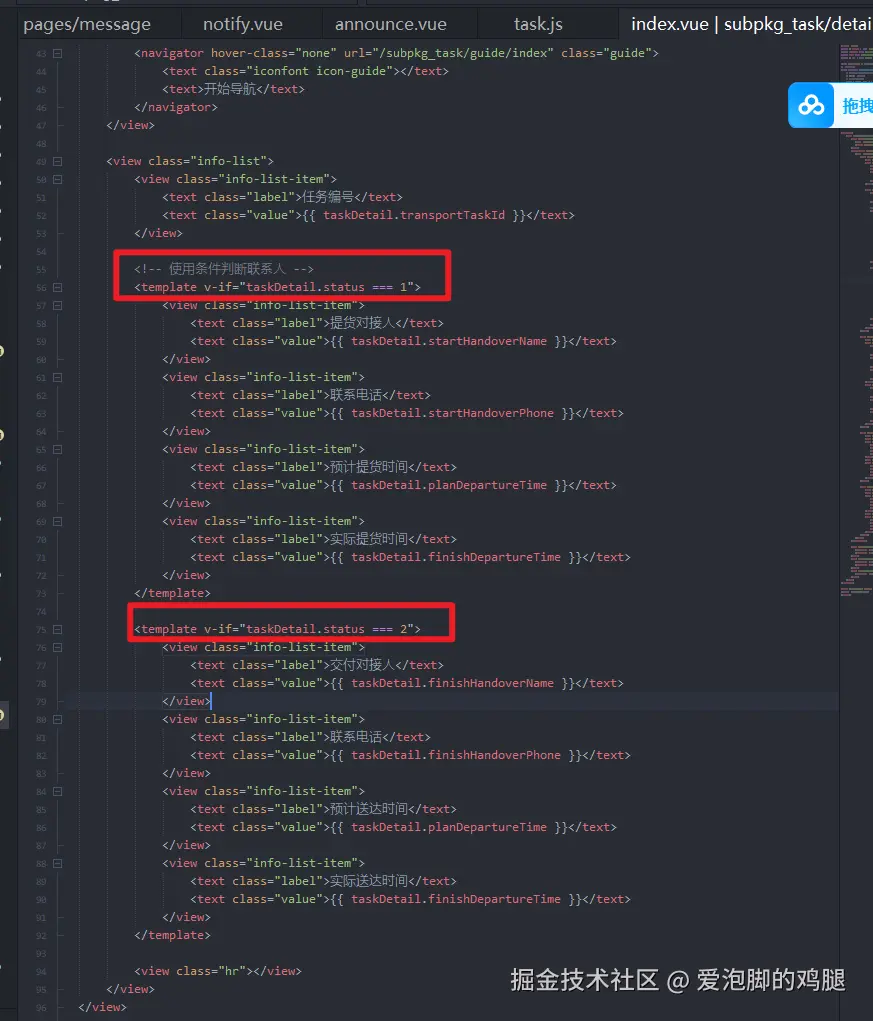The width and height of the screenshot is (873, 1021).
Task: Click the 预计提货时间 label text
Action: click(368, 467)
